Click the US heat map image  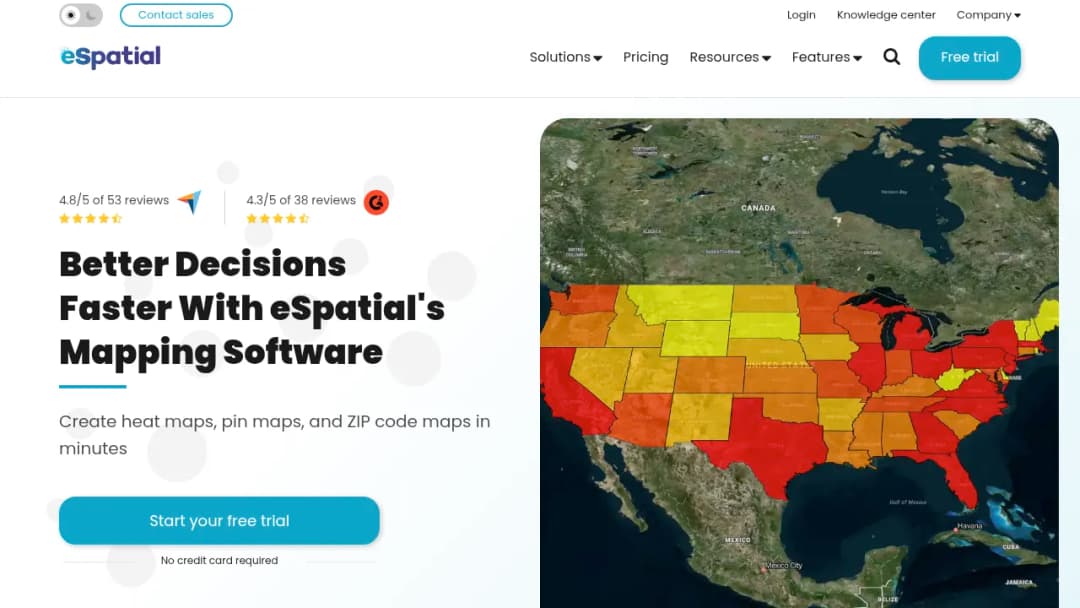799,363
